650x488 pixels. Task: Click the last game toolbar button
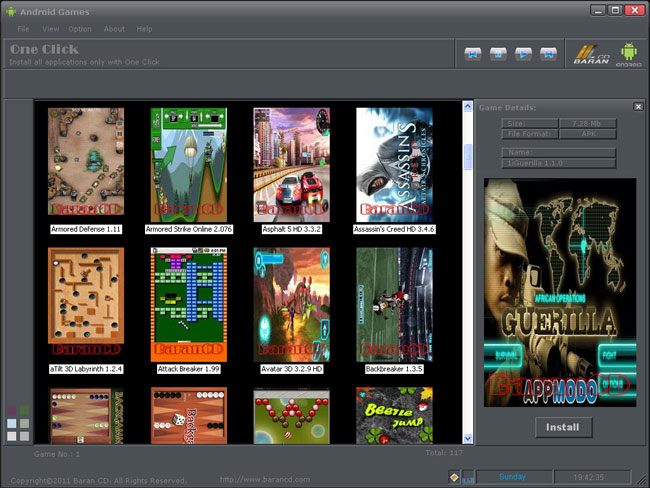(548, 54)
